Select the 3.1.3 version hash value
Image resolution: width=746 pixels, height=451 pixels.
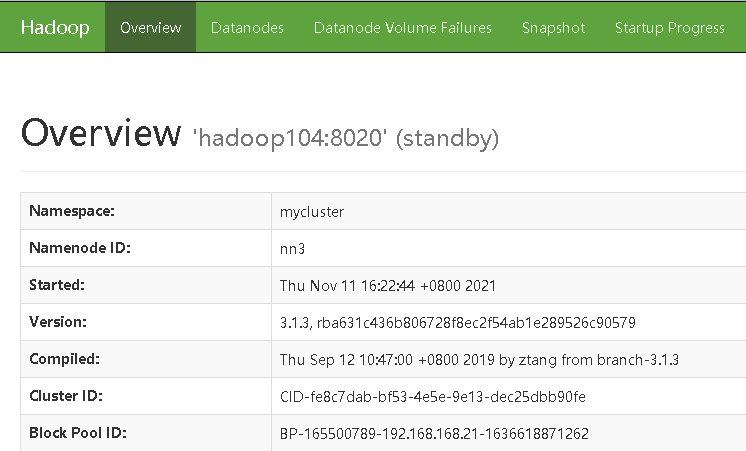click(x=458, y=323)
